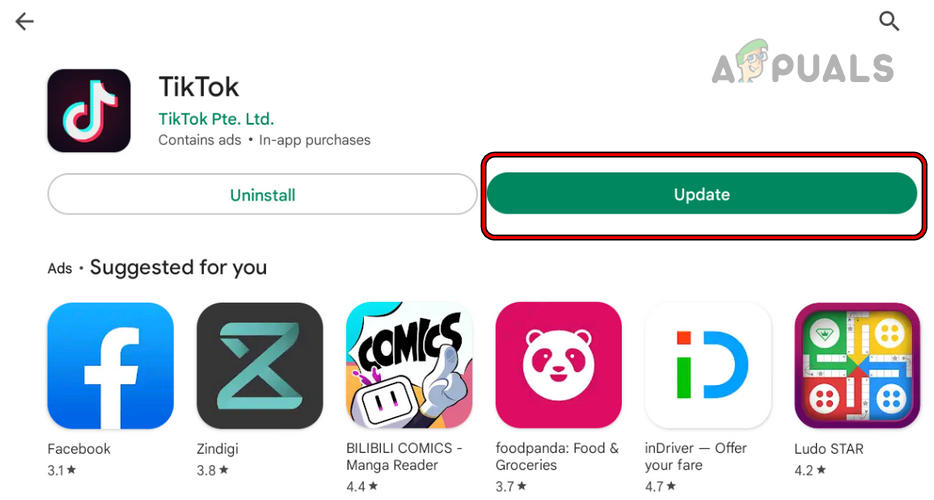Open the foodpanda app icon

(558, 365)
